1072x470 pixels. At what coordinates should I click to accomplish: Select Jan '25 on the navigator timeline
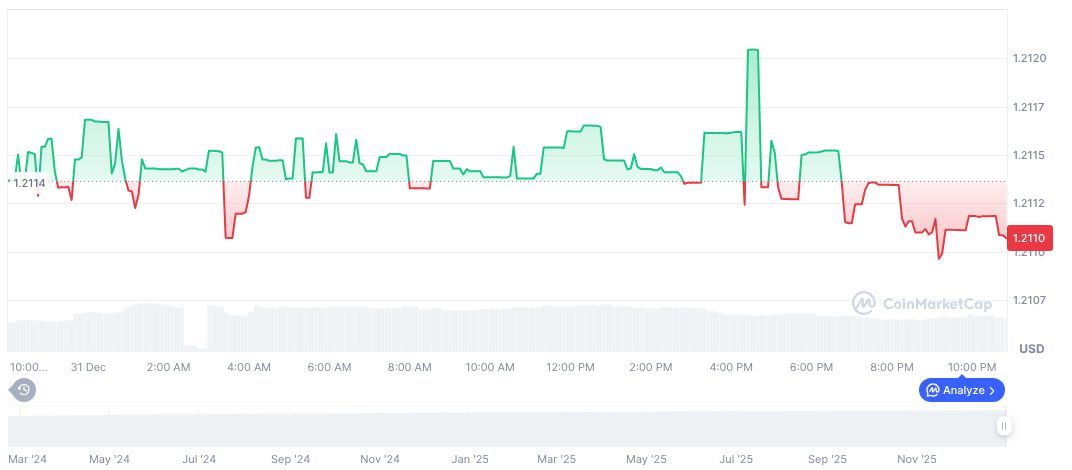pos(468,459)
